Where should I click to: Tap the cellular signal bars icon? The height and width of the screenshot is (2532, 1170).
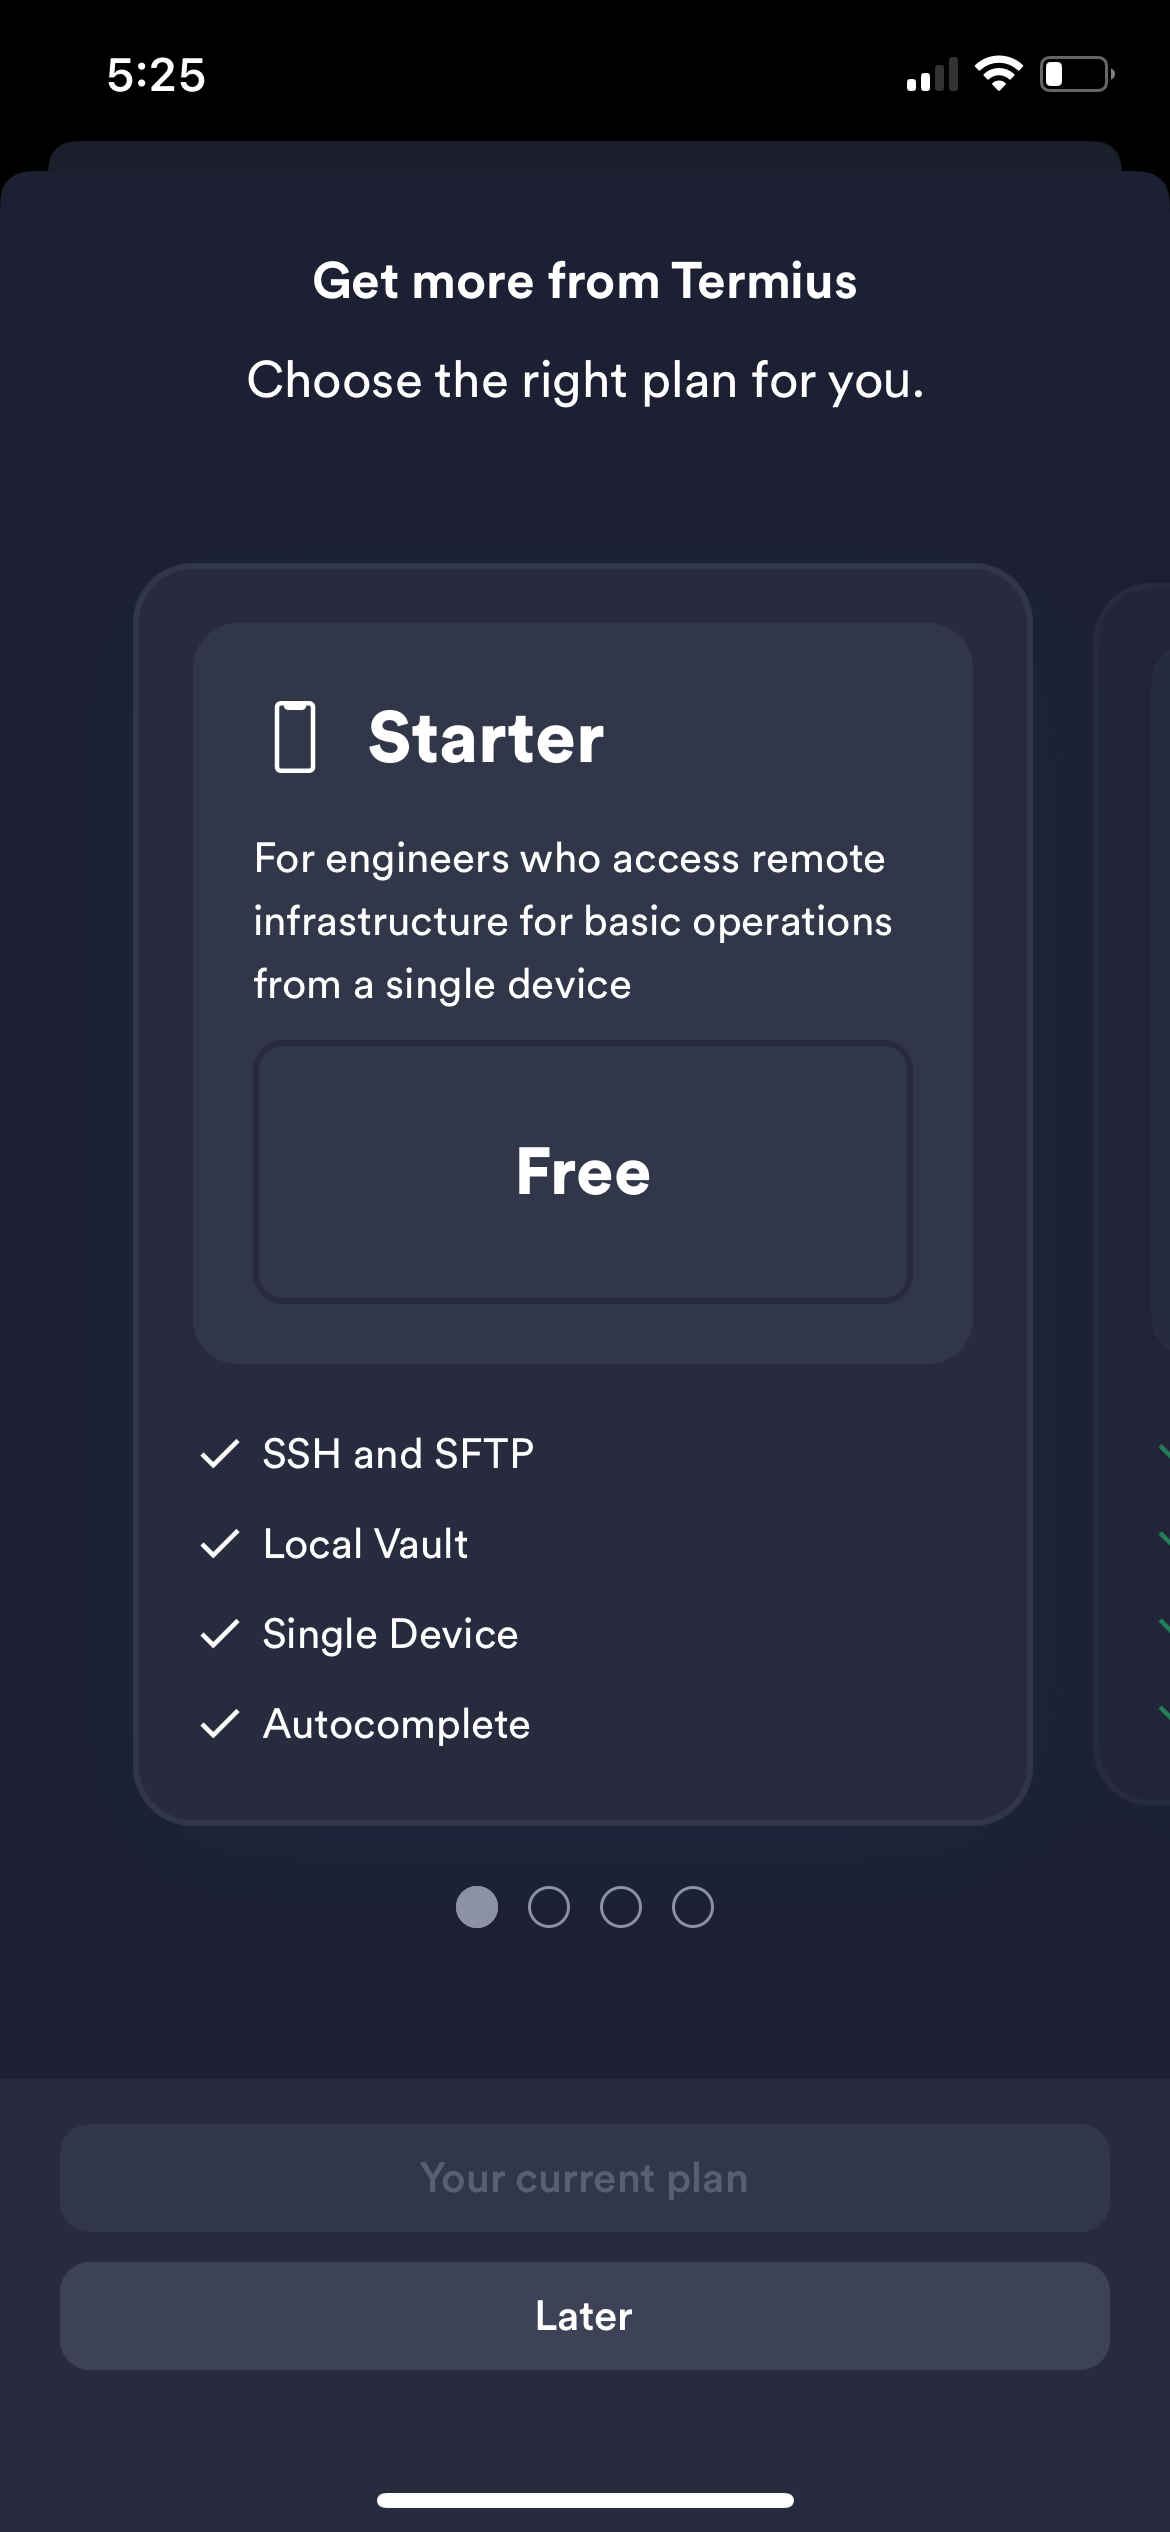pyautogui.click(x=932, y=76)
